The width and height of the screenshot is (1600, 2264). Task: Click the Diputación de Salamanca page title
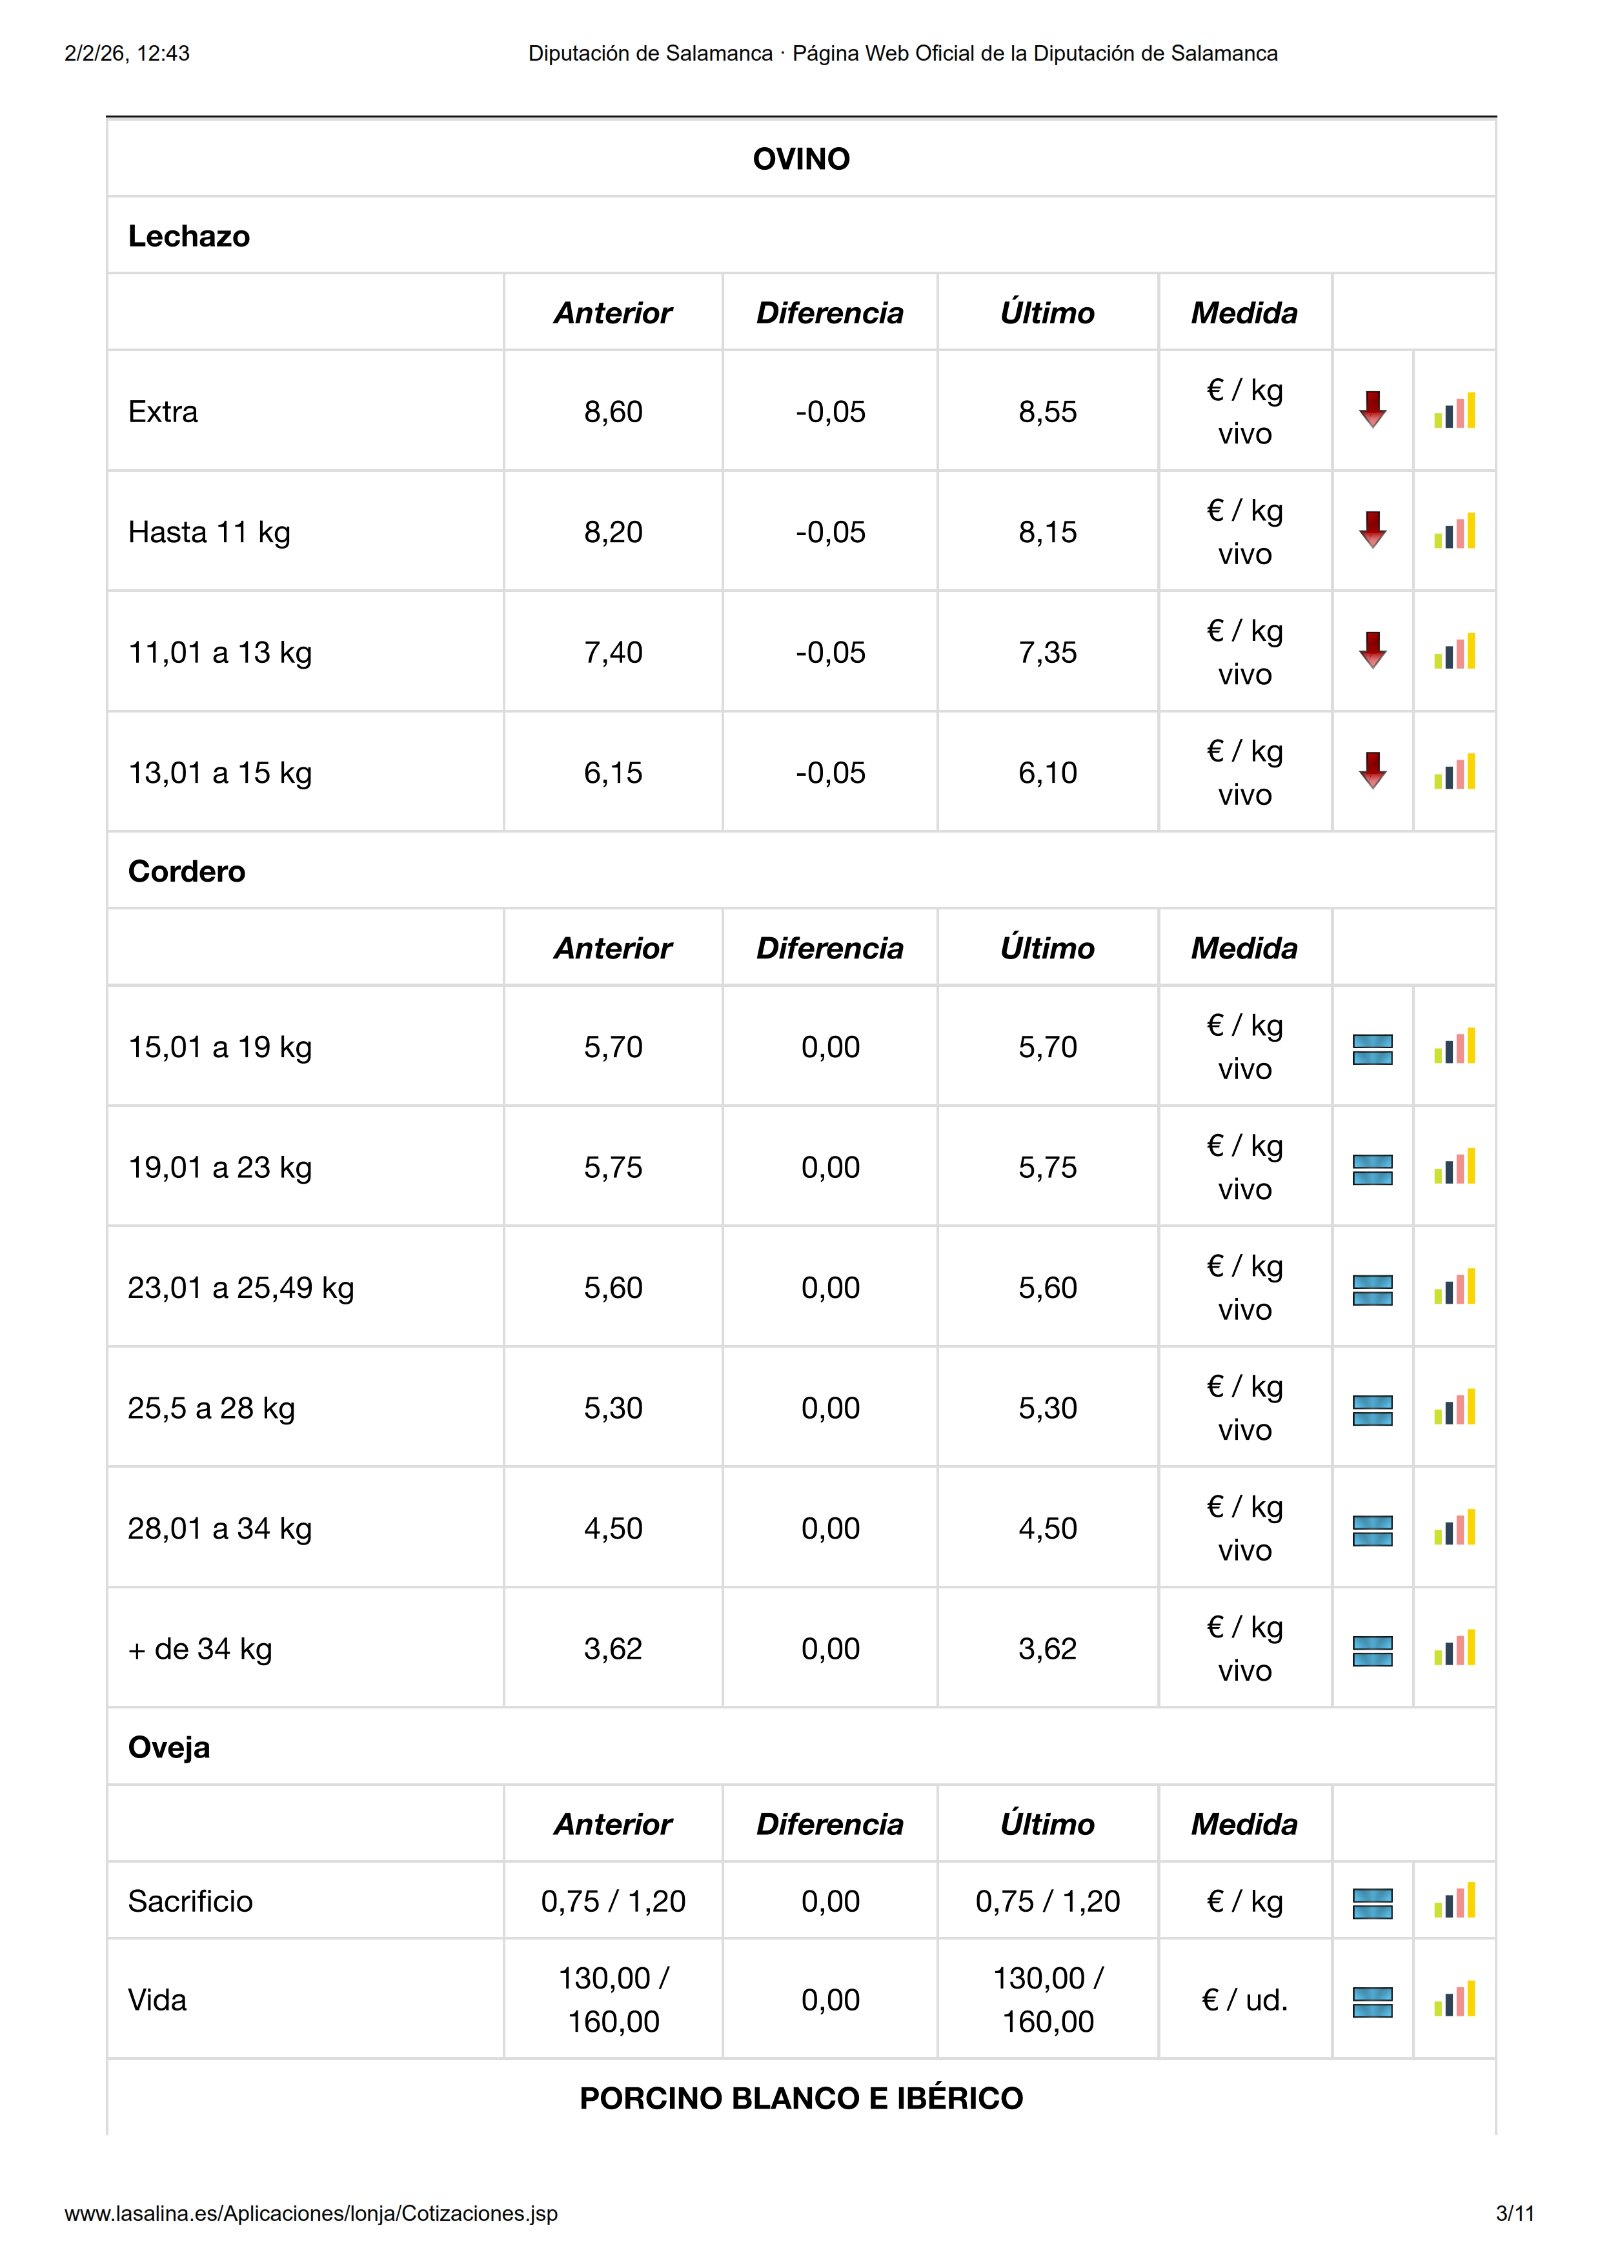[902, 53]
